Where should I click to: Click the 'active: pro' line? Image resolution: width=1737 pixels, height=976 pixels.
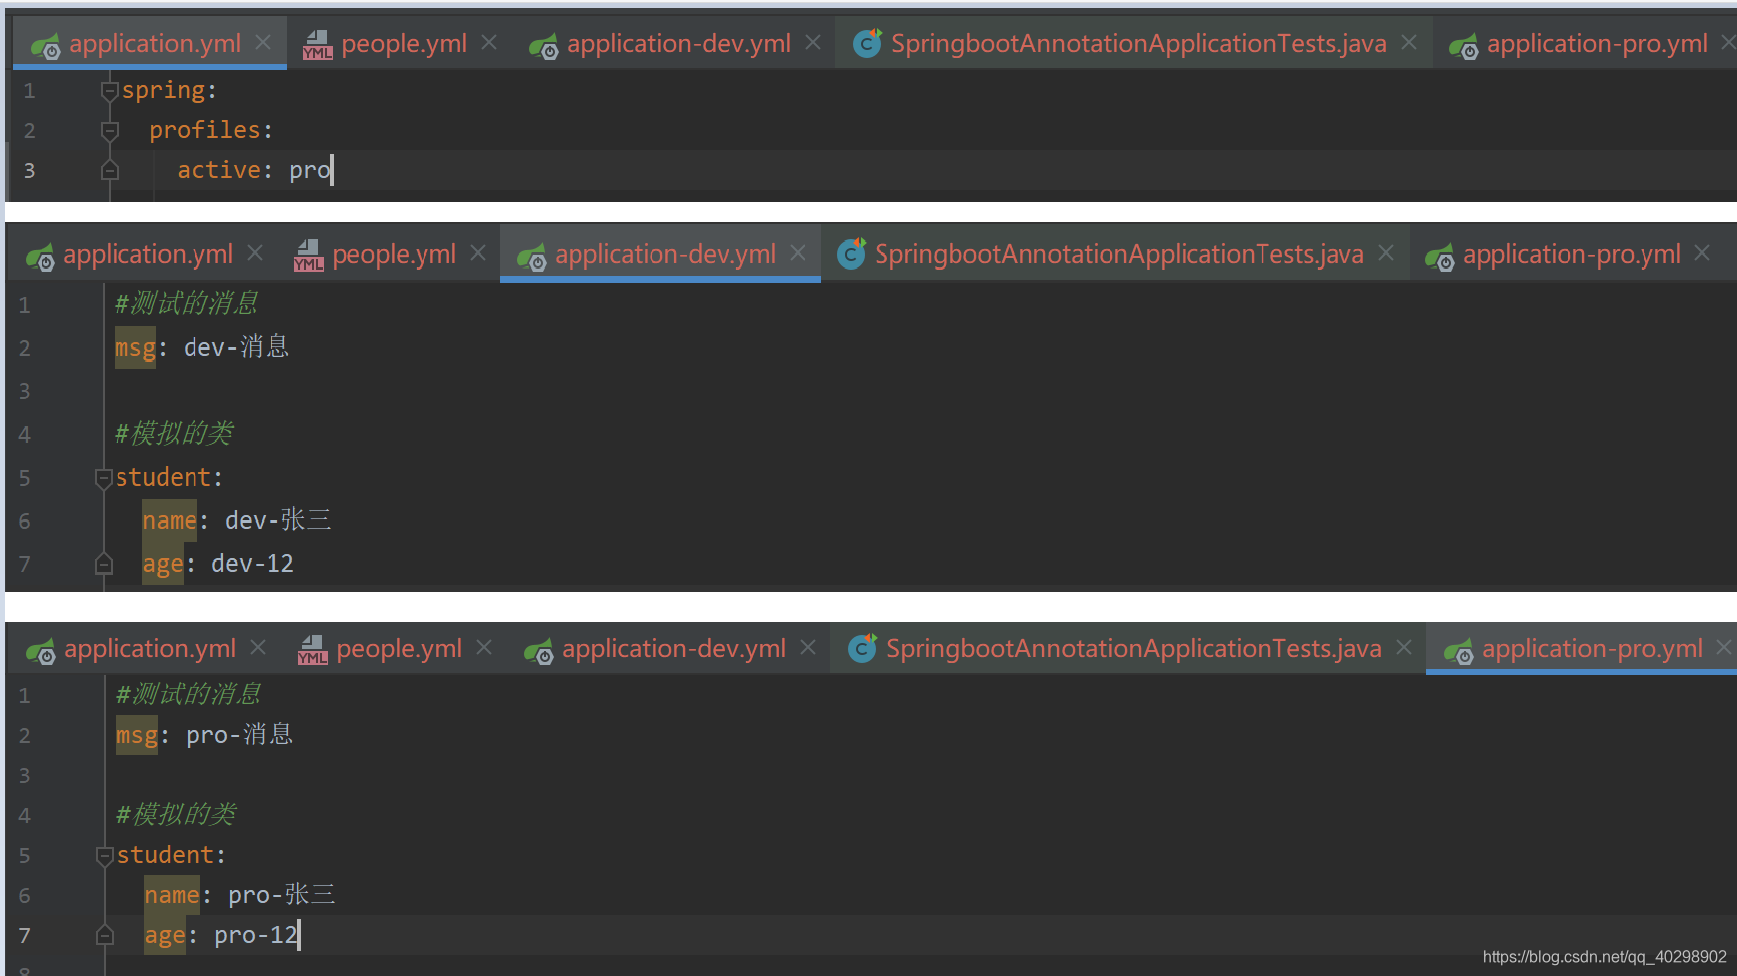click(254, 170)
